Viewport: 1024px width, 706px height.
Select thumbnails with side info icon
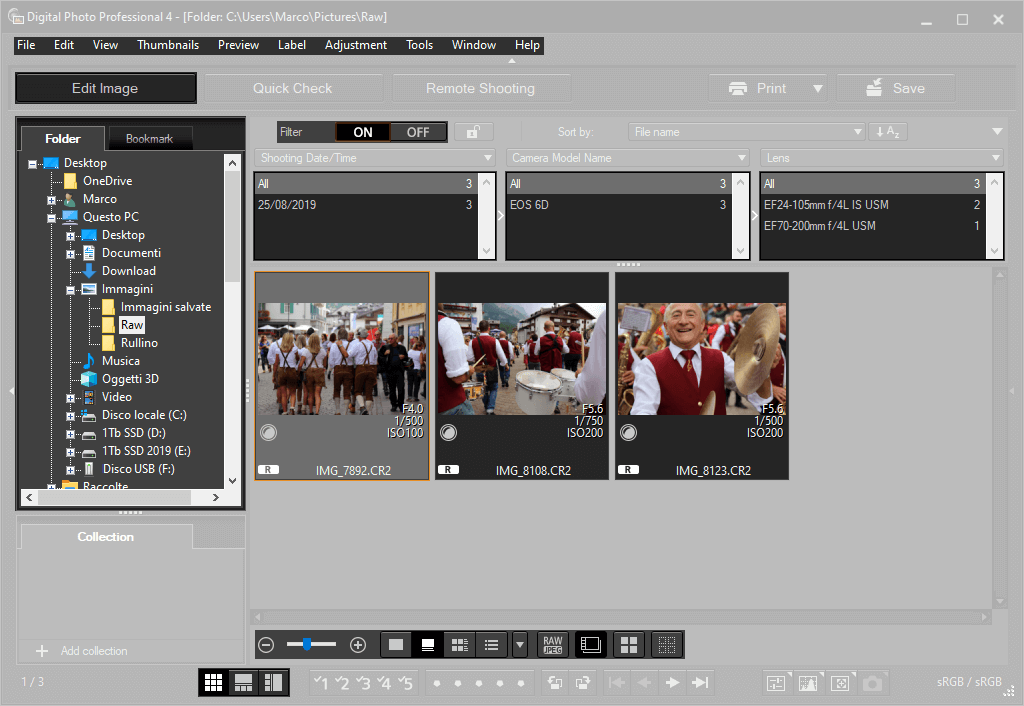point(460,645)
